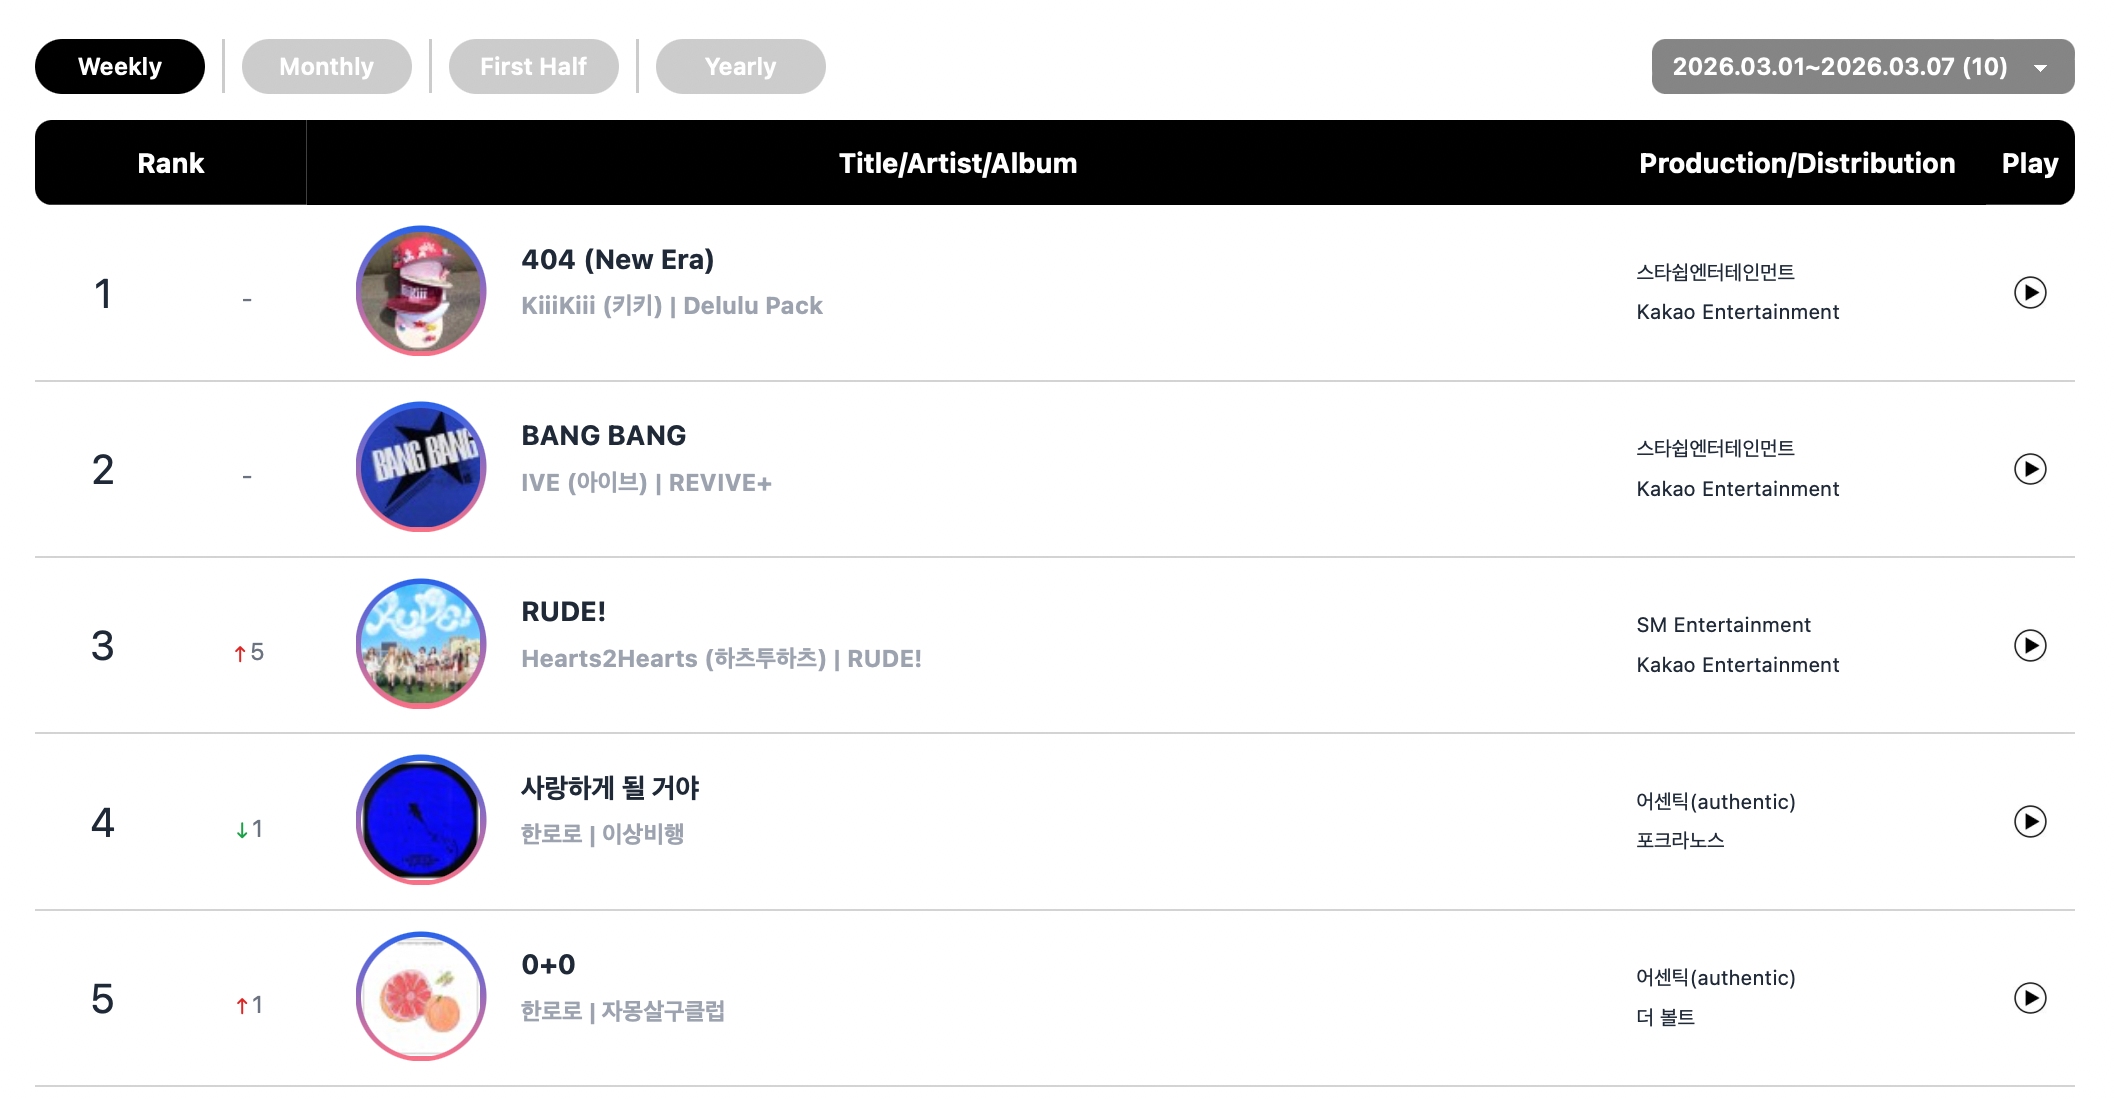Click the Rank column header
The image size is (2114, 1099).
click(170, 163)
